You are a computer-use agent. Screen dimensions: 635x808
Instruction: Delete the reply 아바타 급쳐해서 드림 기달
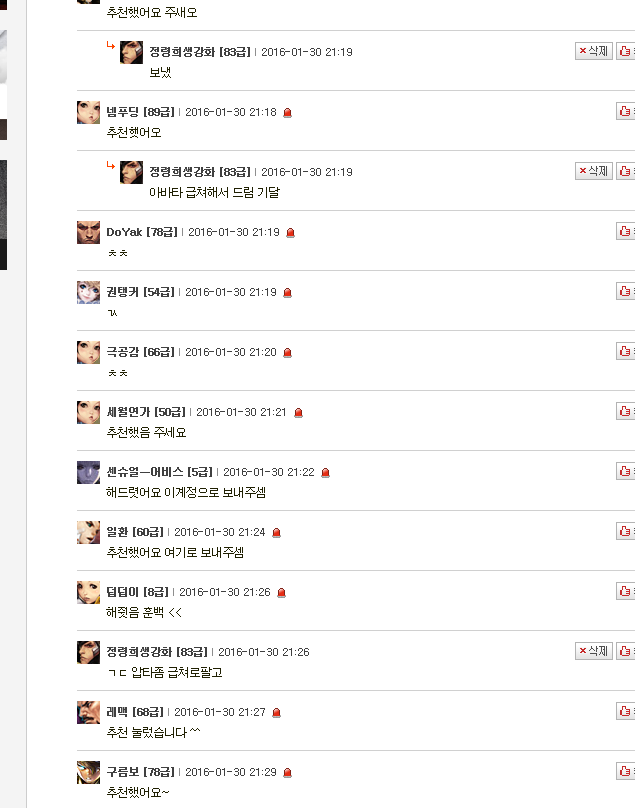594,171
